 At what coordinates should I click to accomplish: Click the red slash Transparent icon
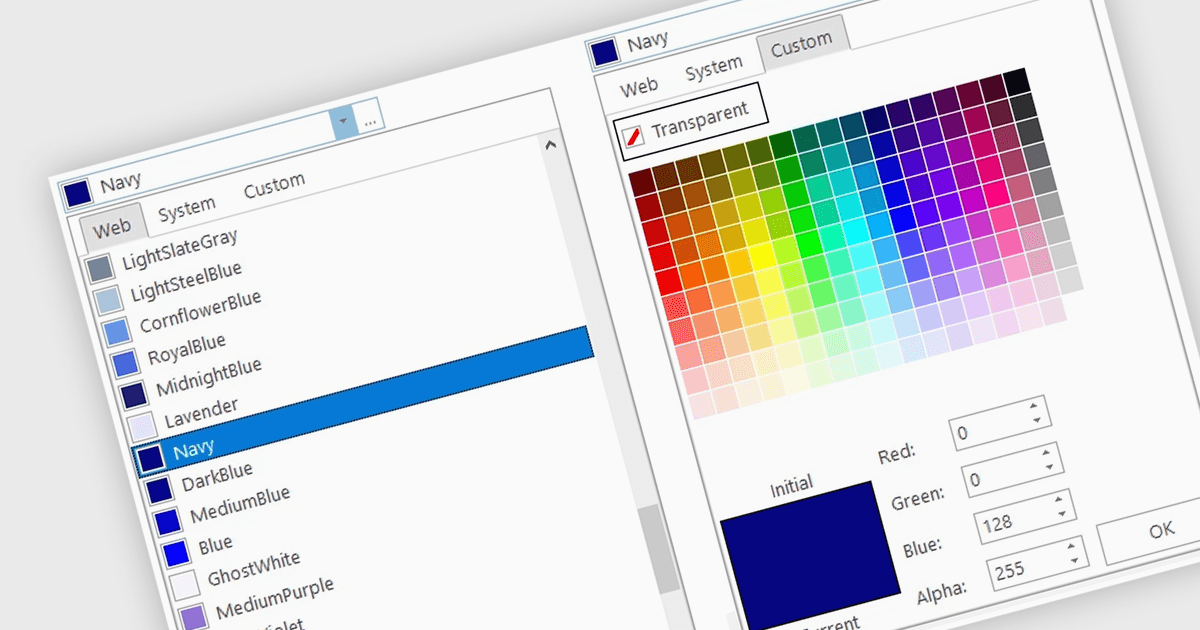(632, 136)
